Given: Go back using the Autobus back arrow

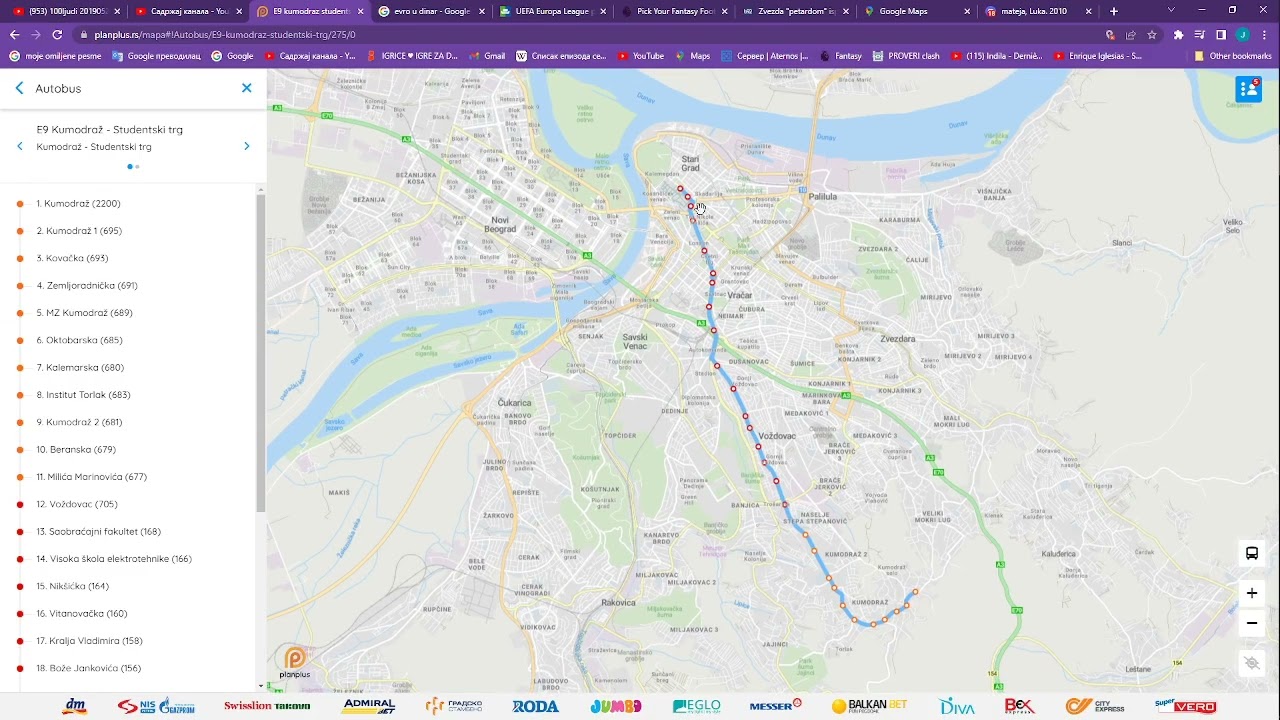Looking at the screenshot, I should click(19, 88).
